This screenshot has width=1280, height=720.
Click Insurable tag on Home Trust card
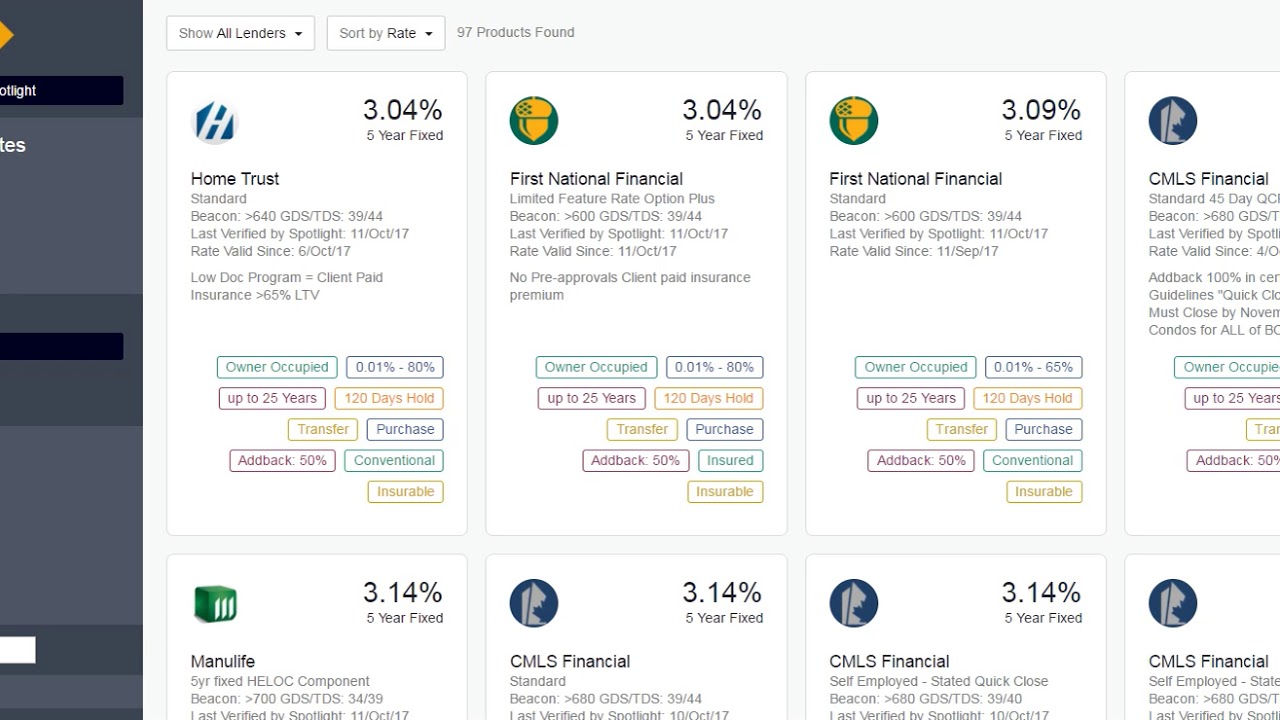(405, 491)
